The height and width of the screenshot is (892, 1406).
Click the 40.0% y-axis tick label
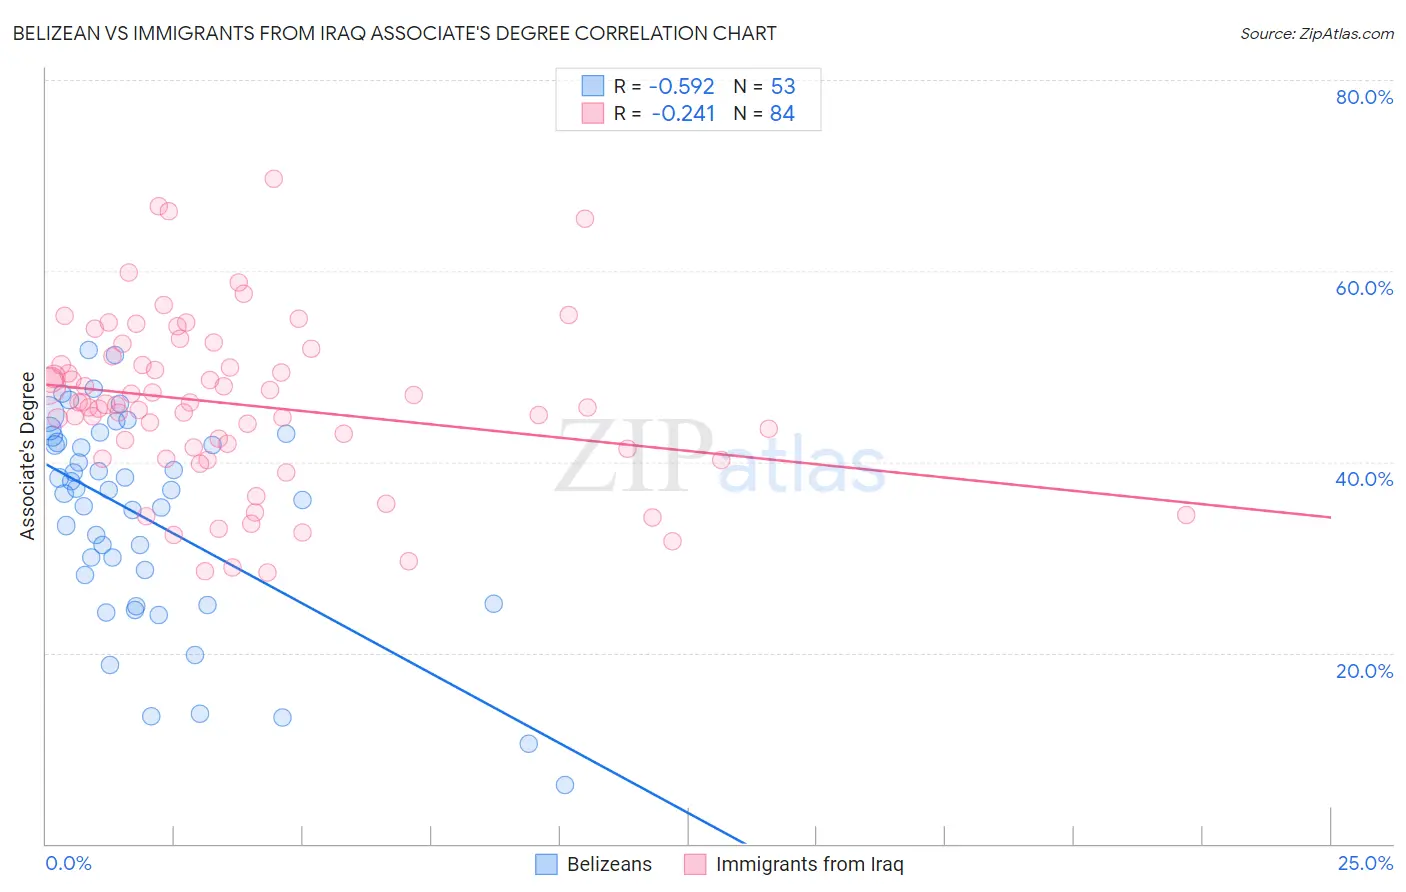coord(1364,479)
